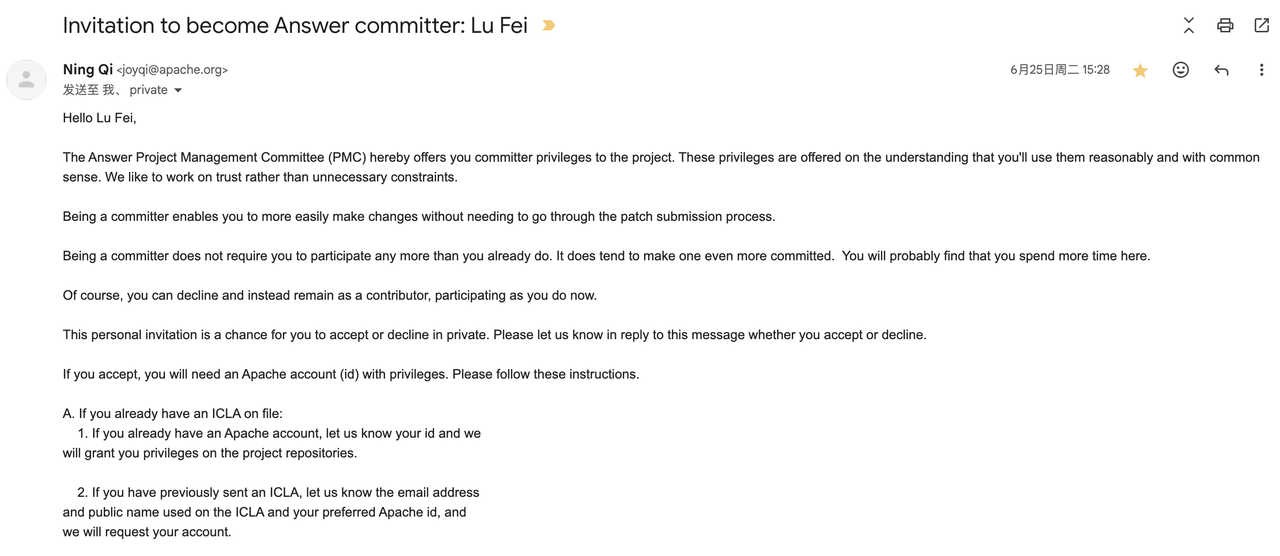Click the email subject line title
1280x556 pixels.
click(x=295, y=26)
